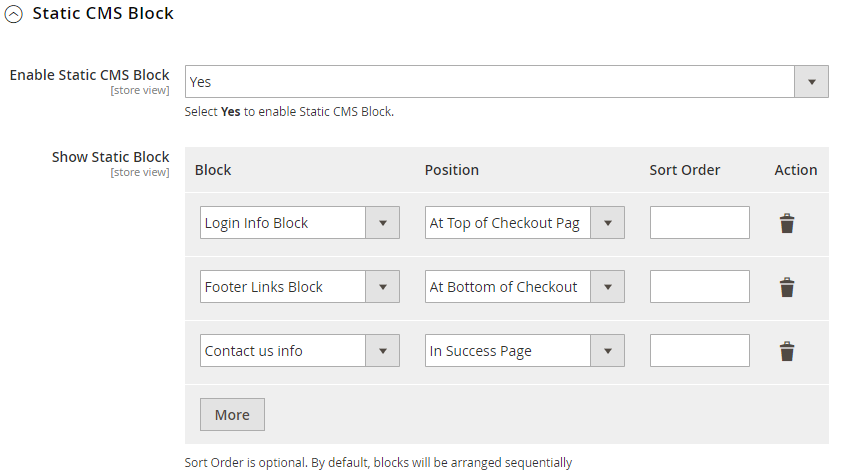Open the Login Info Block dropdown
Viewport: 843px width, 474px height.
pyautogui.click(x=299, y=223)
